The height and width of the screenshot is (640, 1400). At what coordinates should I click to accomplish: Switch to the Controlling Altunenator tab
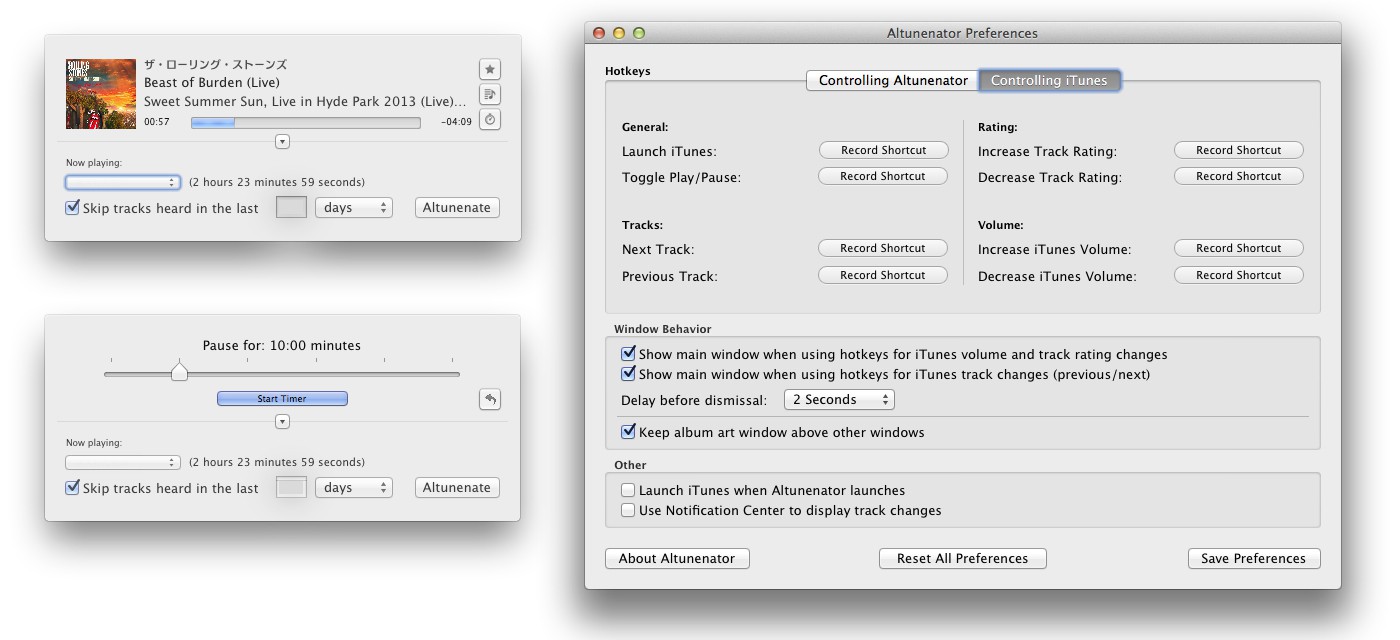point(893,80)
